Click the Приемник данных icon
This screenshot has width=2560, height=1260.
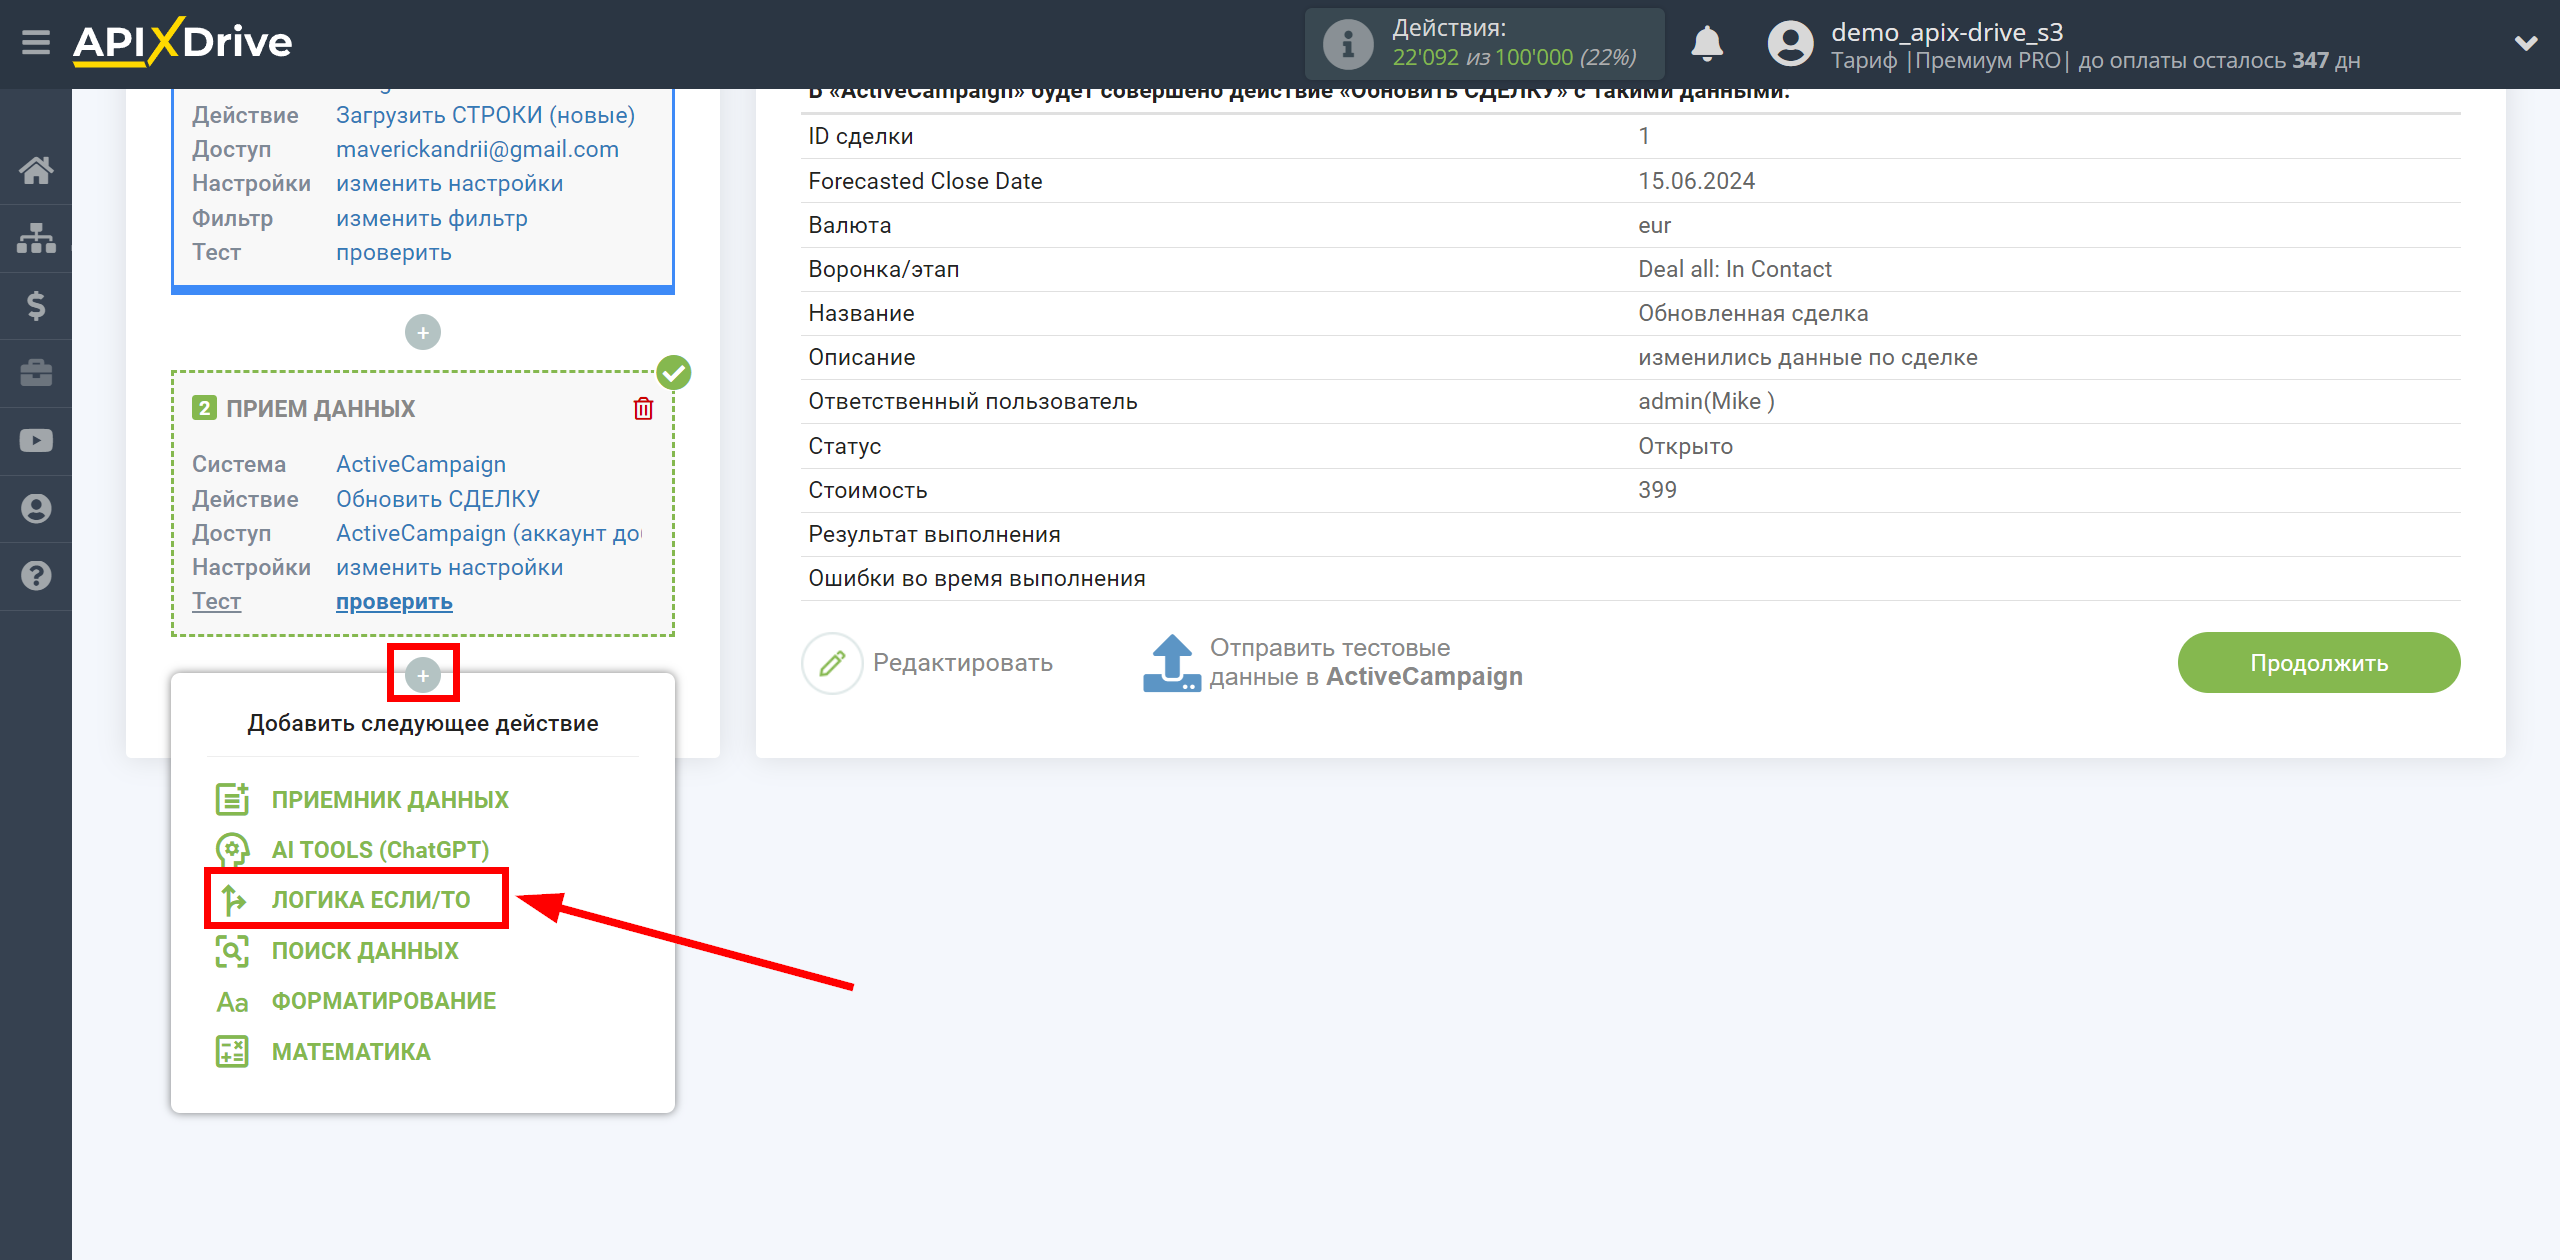point(232,799)
